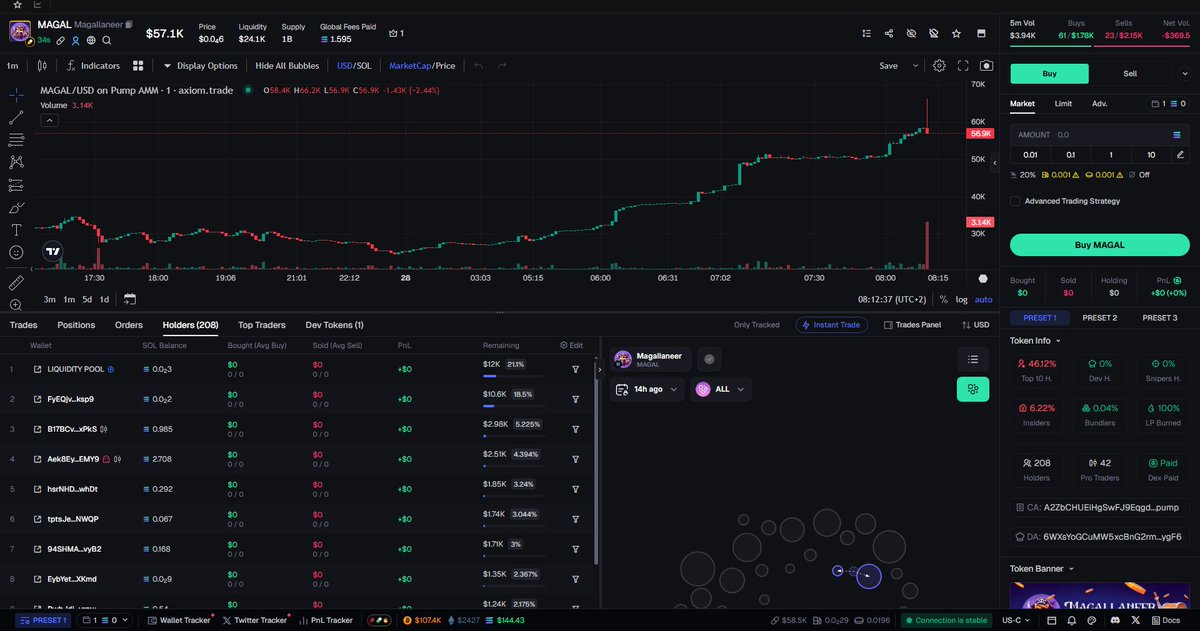
Task: Open the Save layout dropdown arrow
Action: coord(914,66)
